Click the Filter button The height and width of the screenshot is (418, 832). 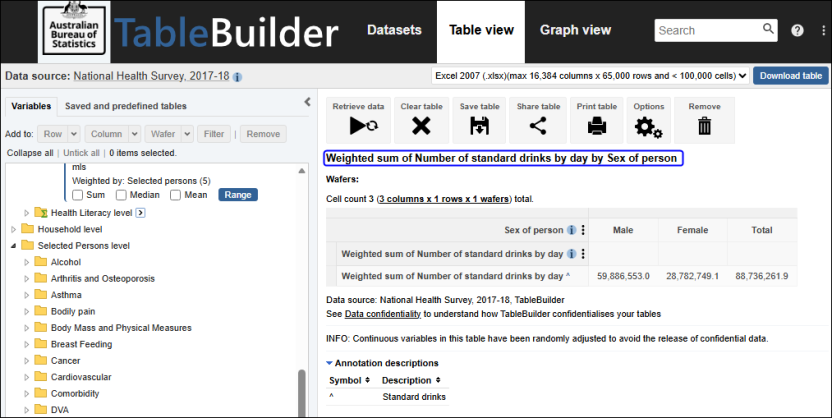214,134
